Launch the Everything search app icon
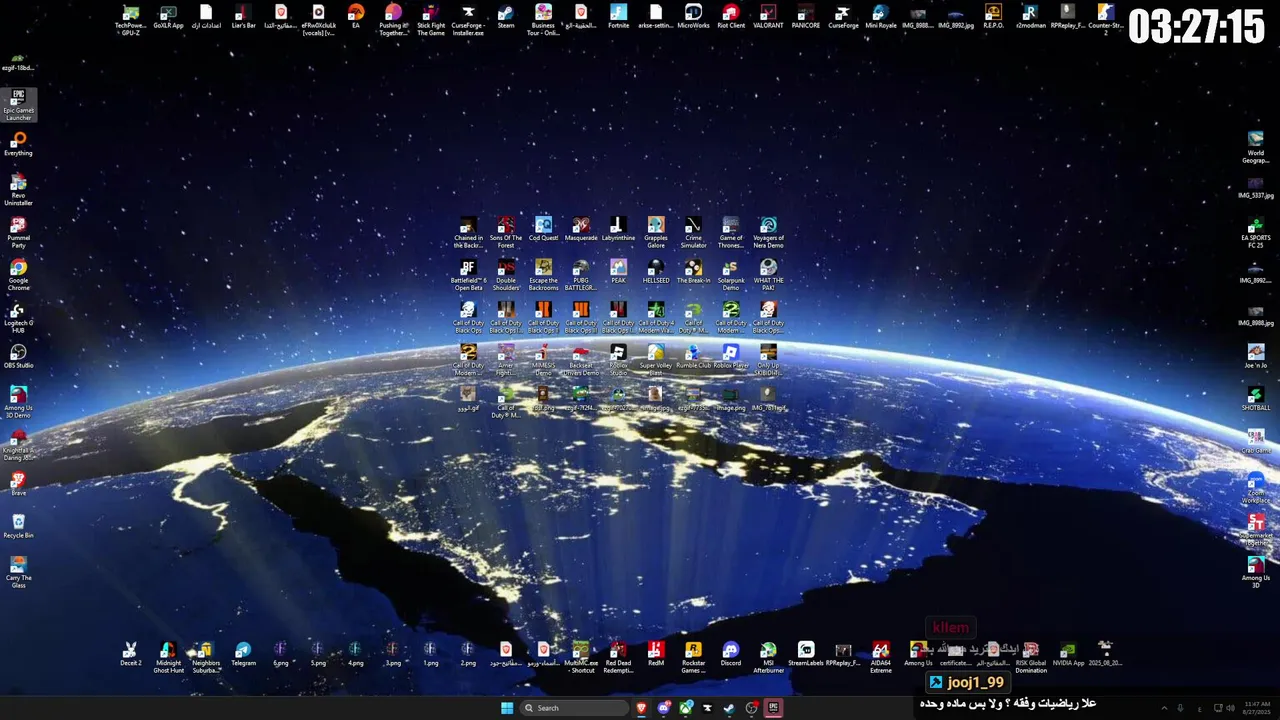1280x720 pixels. pos(18,144)
